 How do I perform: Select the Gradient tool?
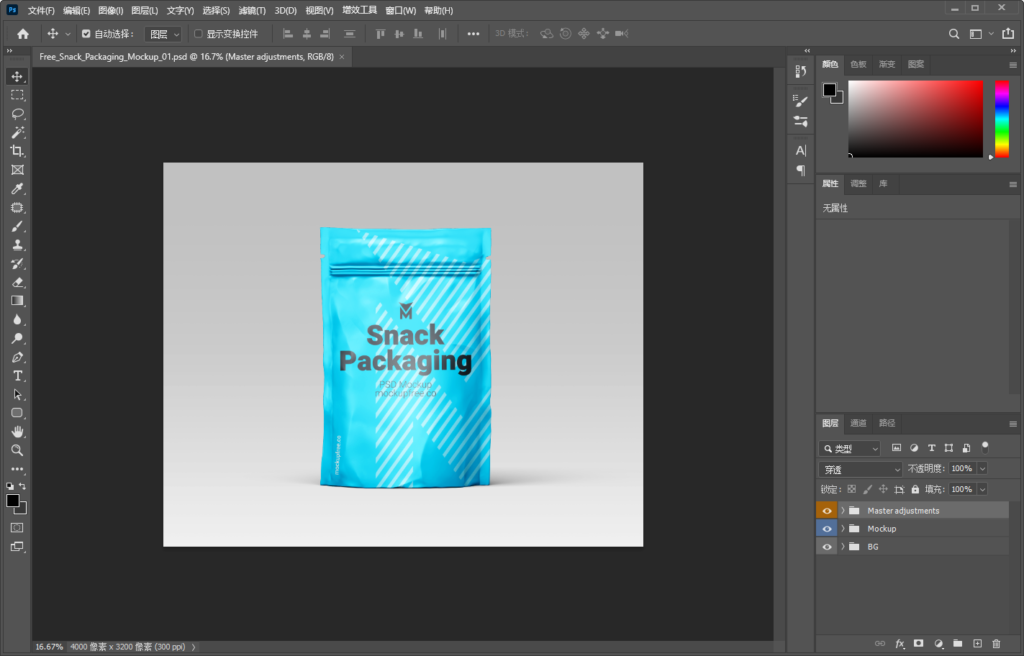[x=17, y=301]
